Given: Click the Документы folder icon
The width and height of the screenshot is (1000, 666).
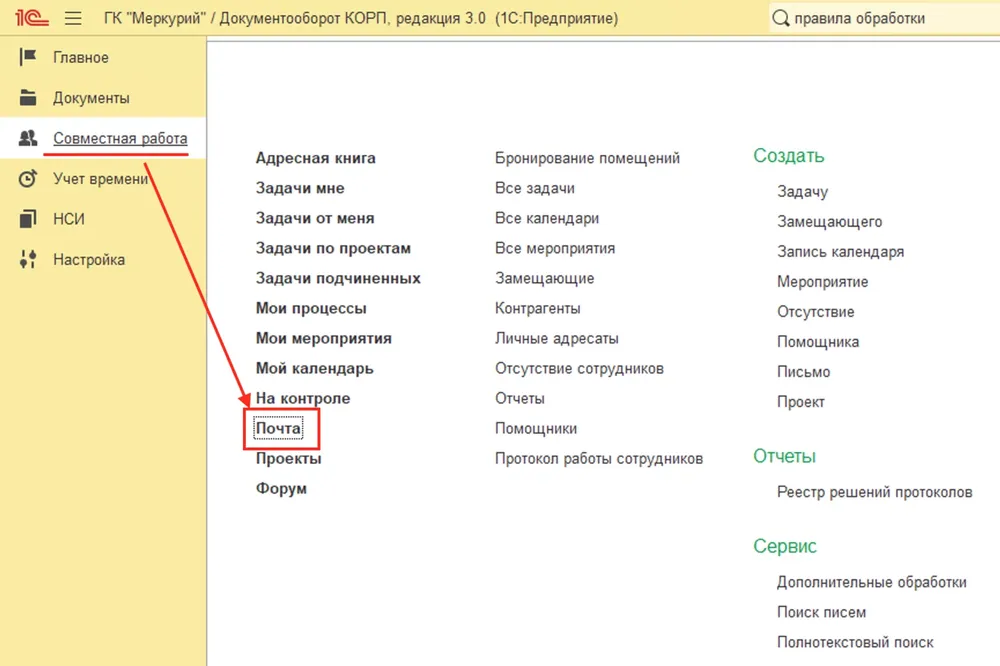Looking at the screenshot, I should (28, 98).
